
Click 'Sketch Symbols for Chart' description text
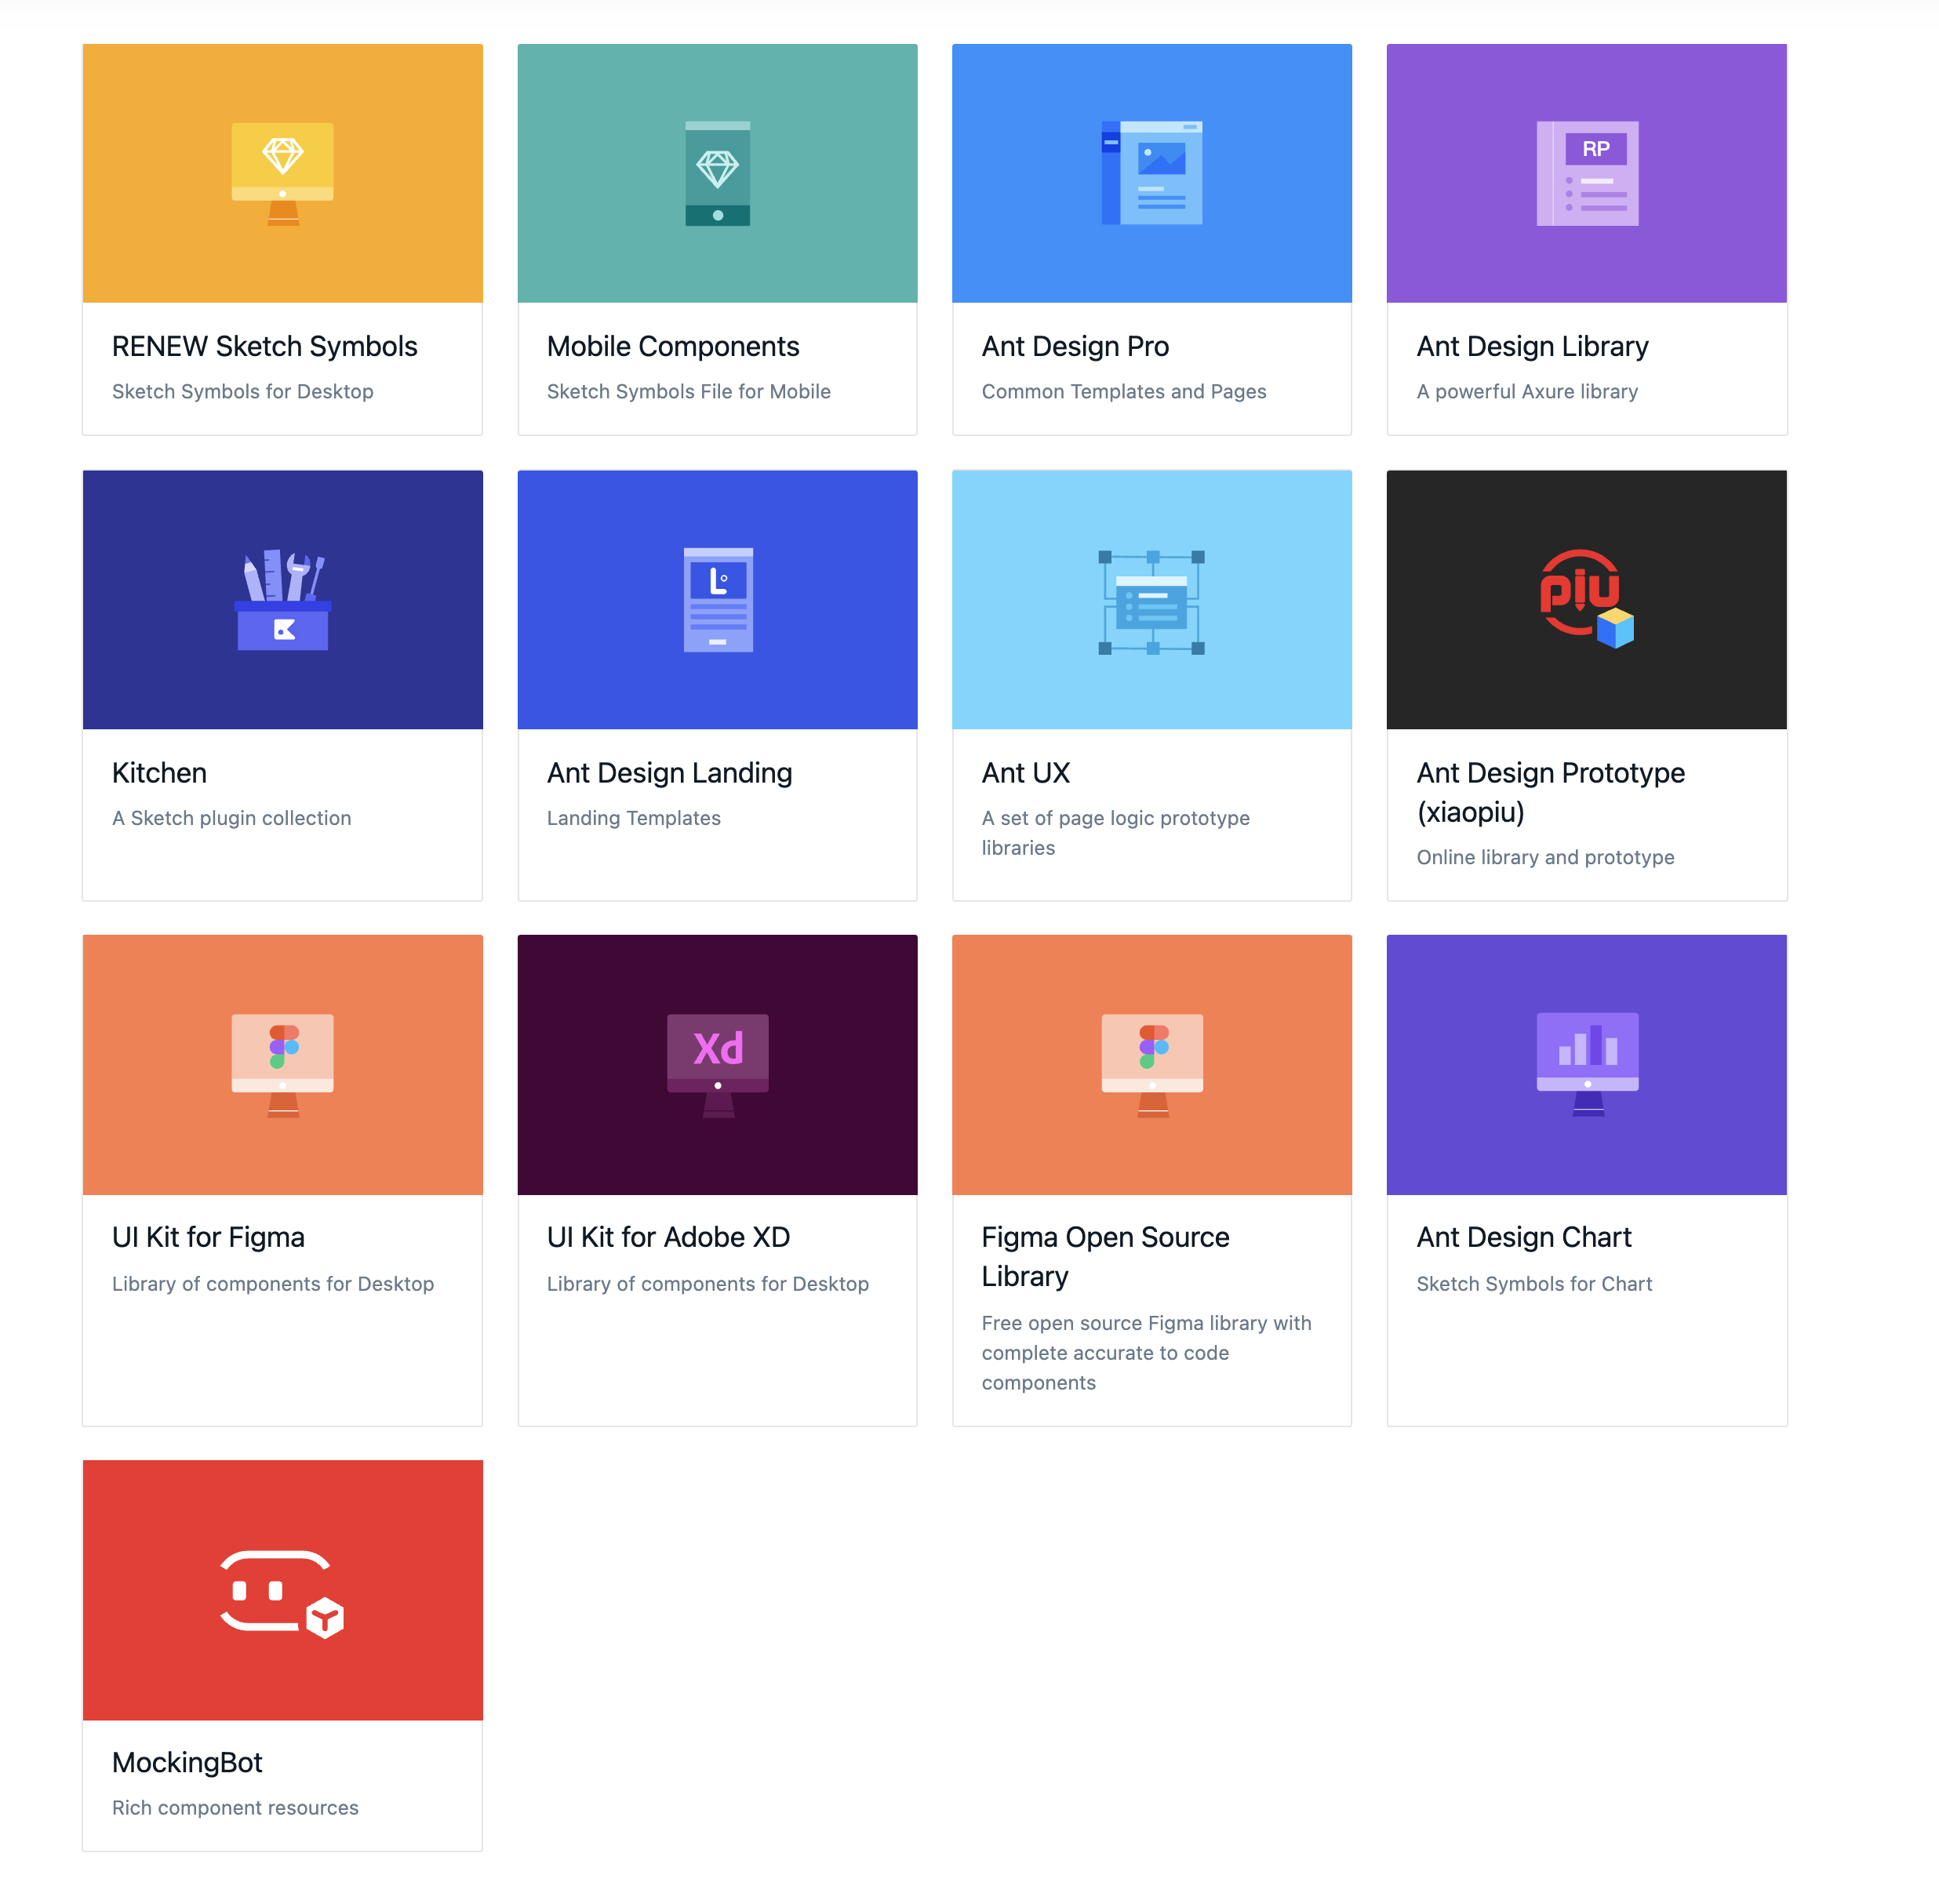(1533, 1283)
